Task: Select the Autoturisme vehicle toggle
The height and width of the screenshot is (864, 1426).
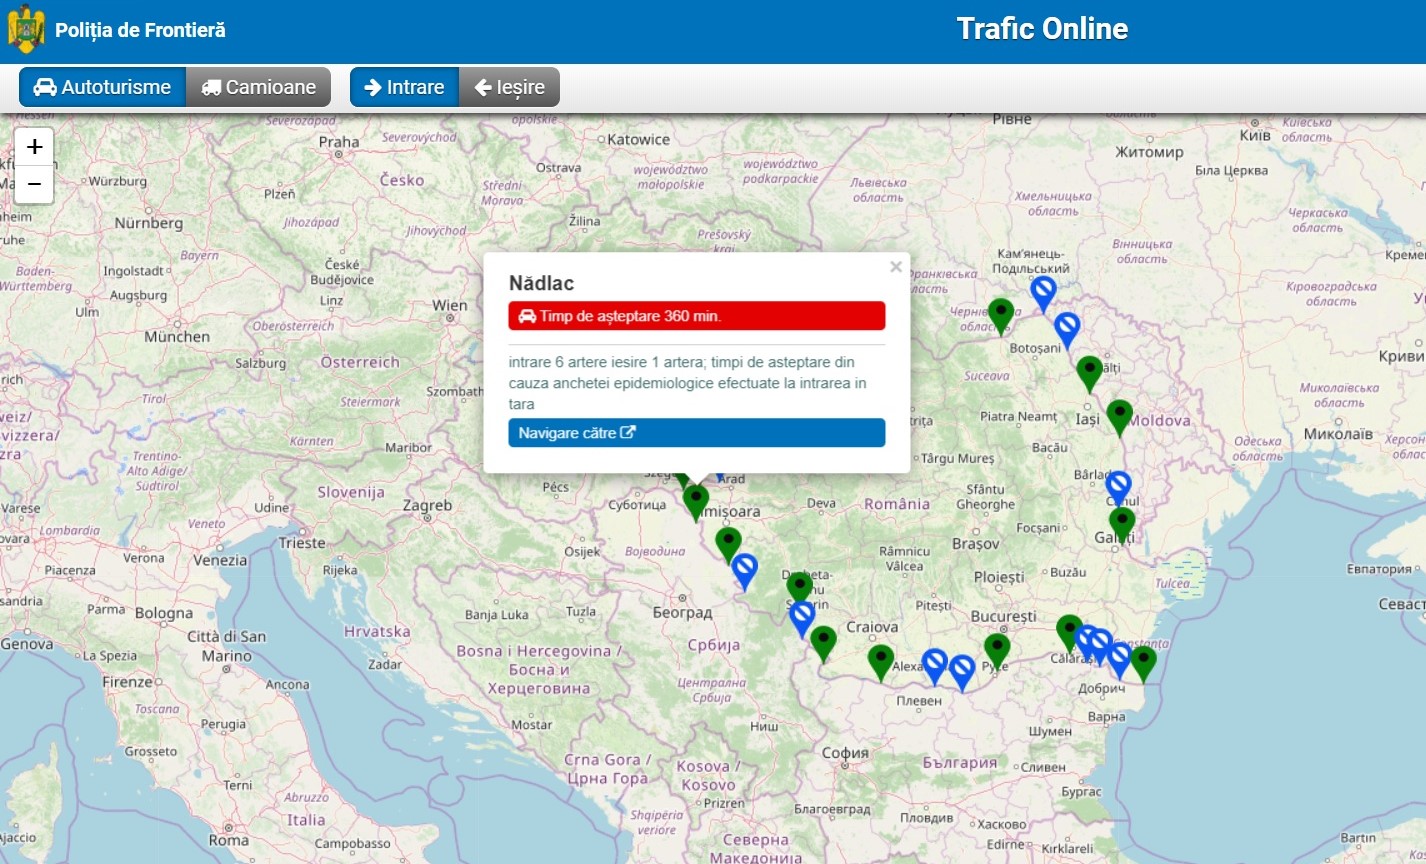Action: [102, 87]
